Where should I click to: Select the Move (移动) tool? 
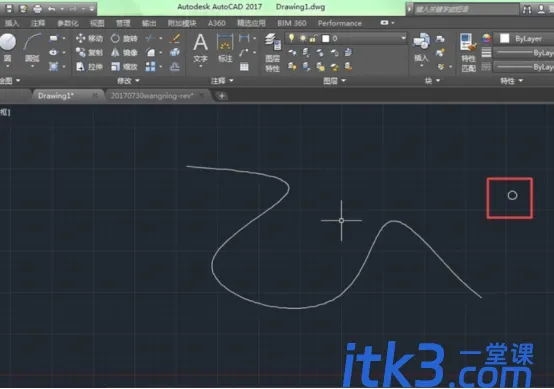coord(89,39)
